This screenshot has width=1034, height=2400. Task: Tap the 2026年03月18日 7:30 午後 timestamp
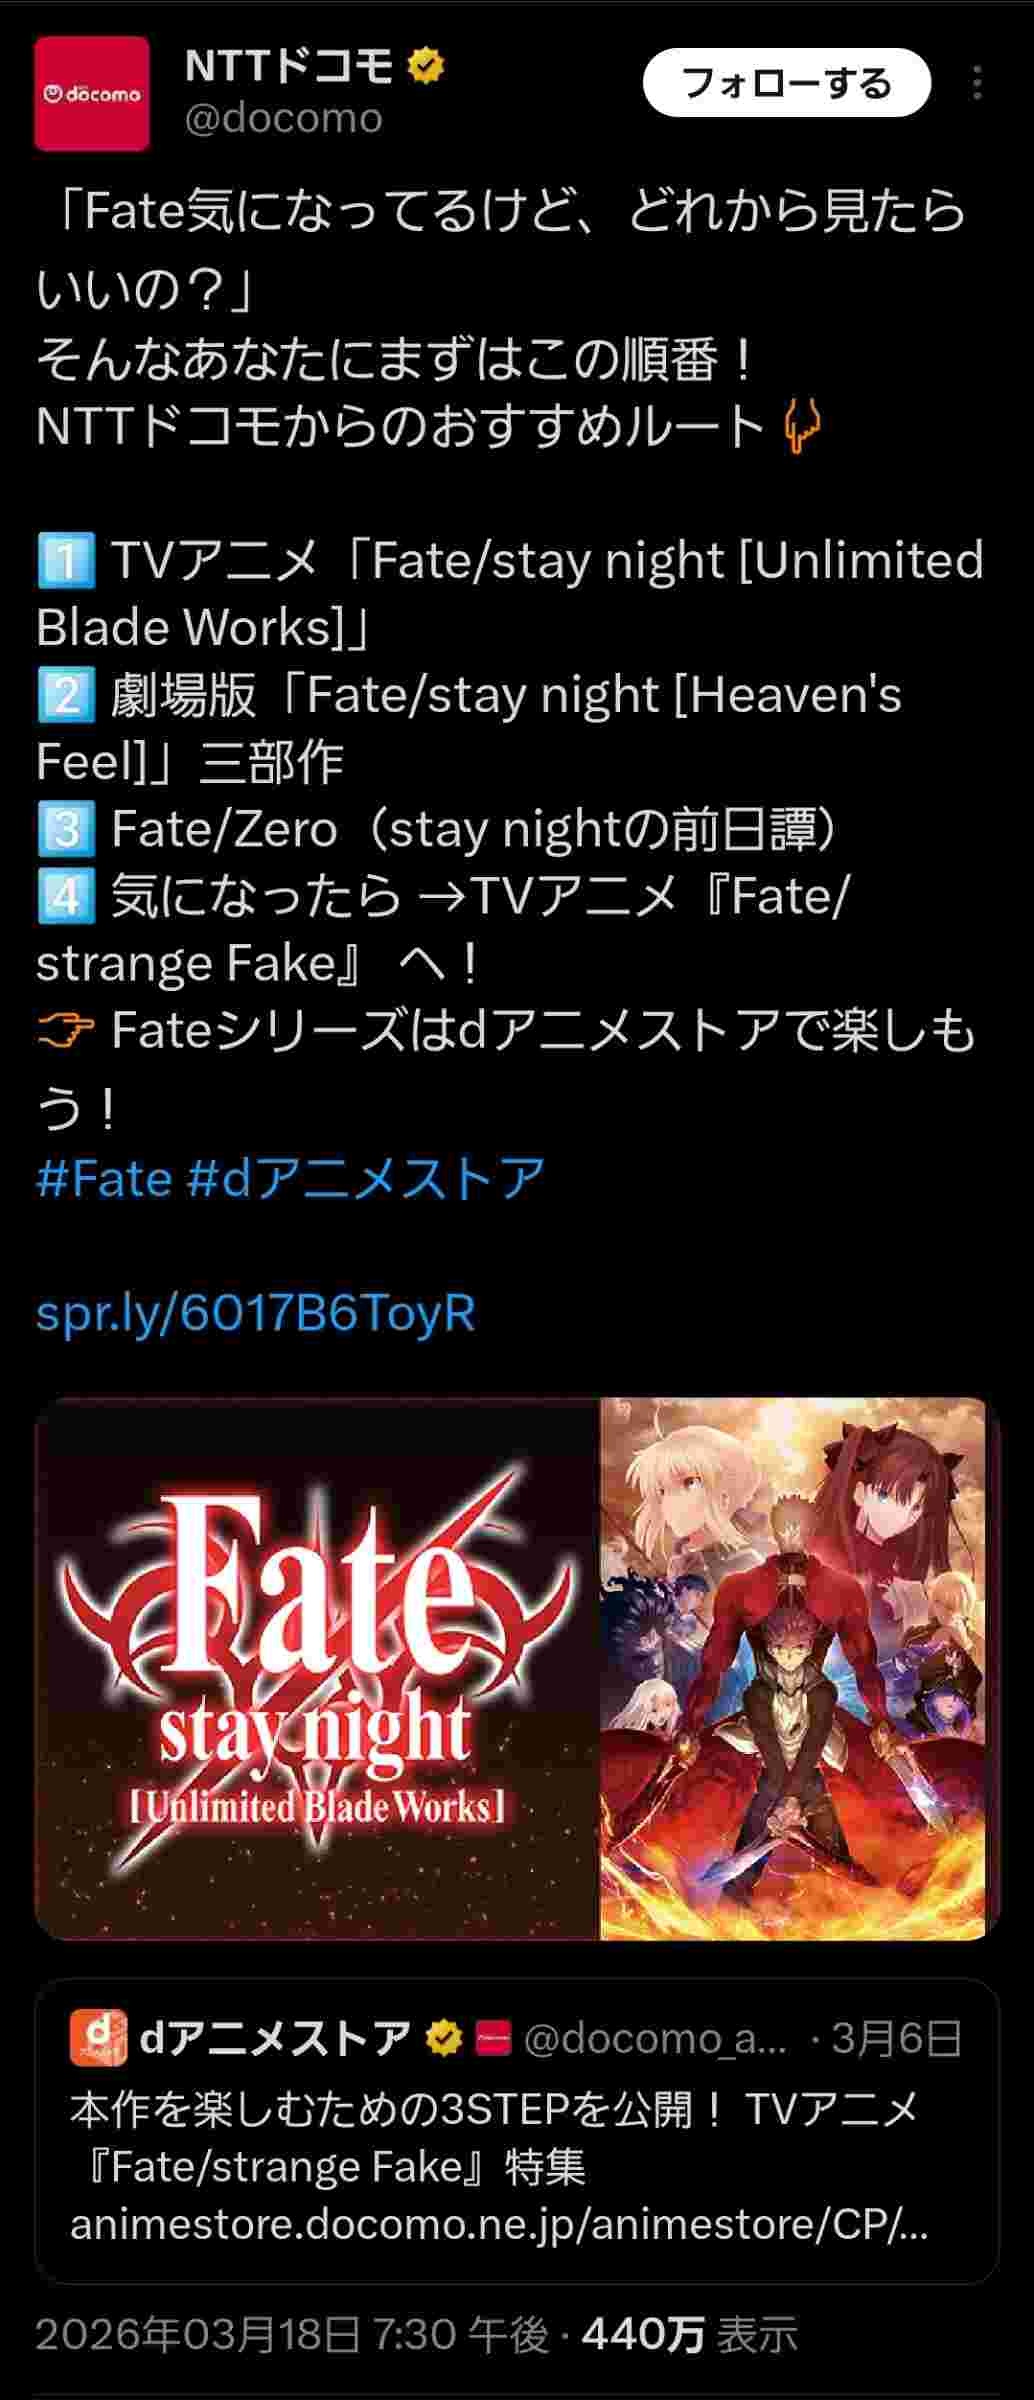coord(292,2335)
